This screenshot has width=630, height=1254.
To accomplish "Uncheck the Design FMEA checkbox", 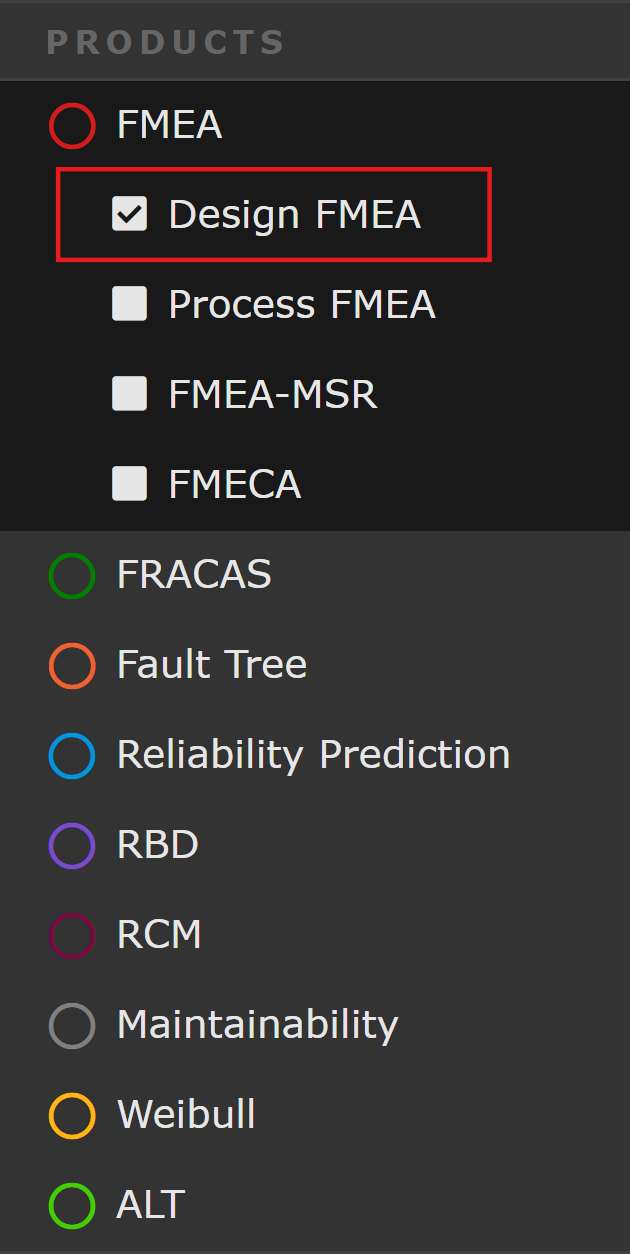I will [x=129, y=214].
